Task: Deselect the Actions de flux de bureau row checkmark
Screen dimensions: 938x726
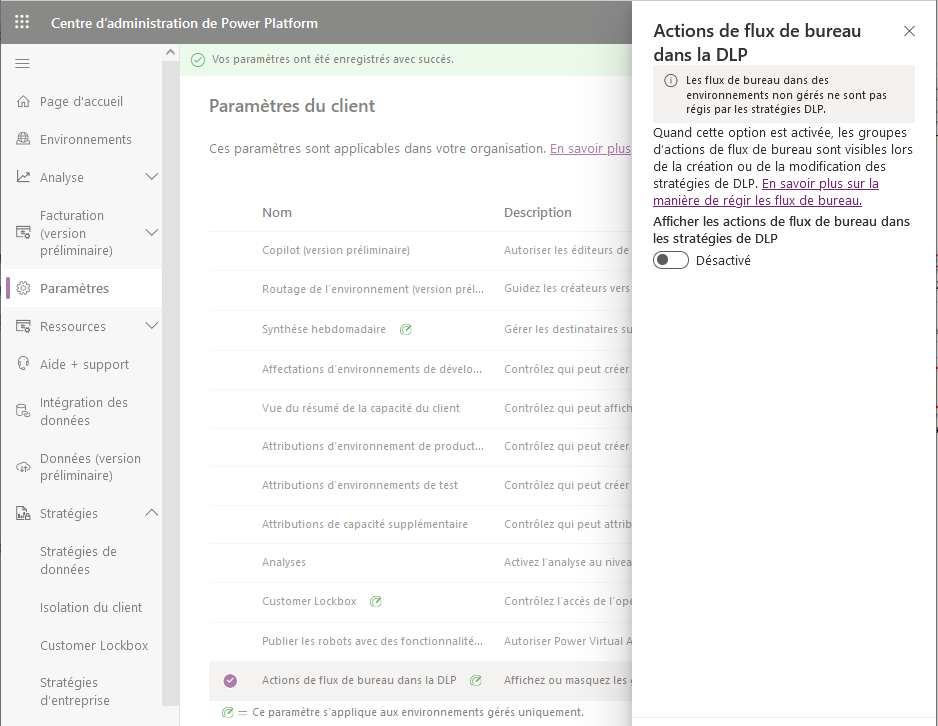Action: 230,681
